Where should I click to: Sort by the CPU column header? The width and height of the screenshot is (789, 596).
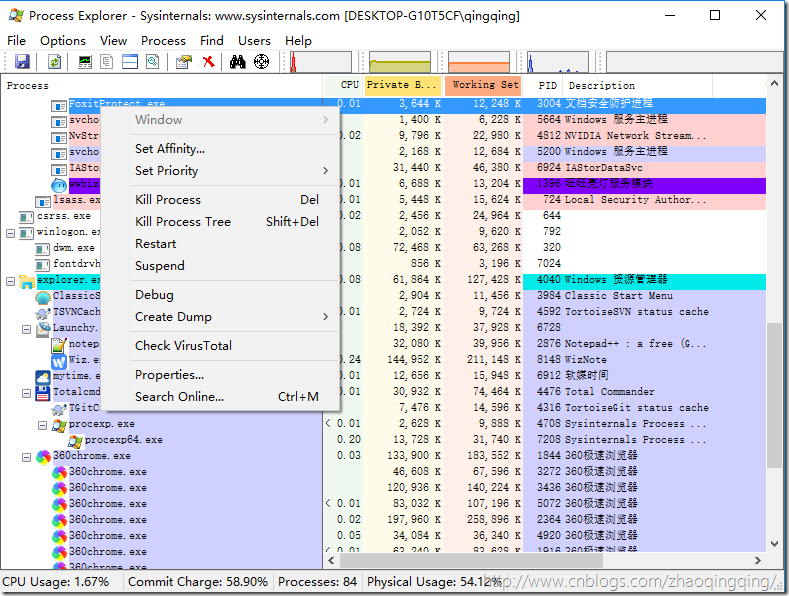click(344, 85)
